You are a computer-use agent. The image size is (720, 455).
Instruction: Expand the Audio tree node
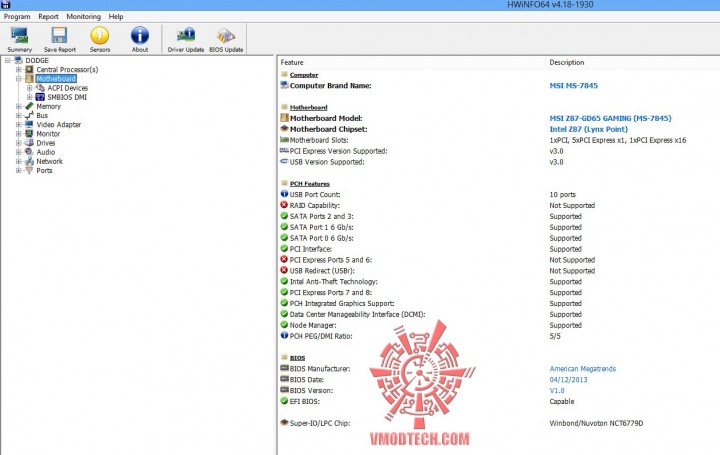click(x=19, y=152)
